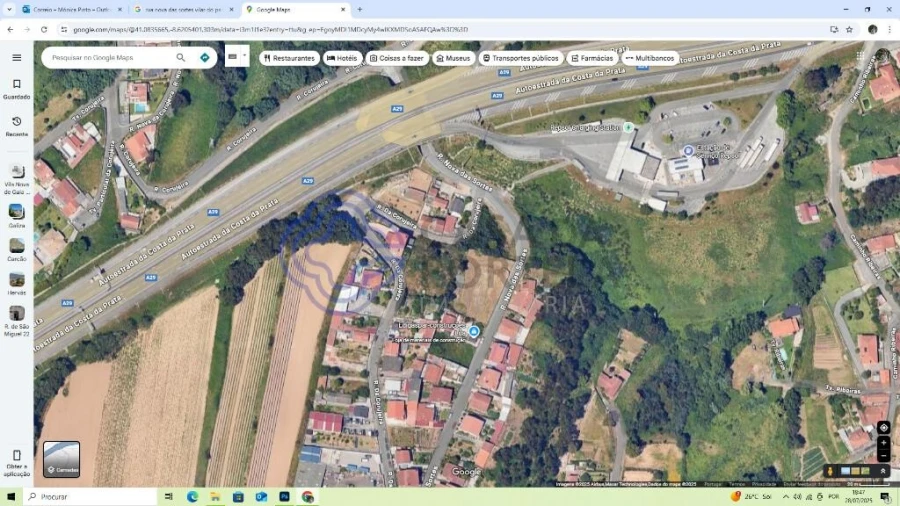
Task: Select the Google Maps browser tab
Action: [296, 10]
